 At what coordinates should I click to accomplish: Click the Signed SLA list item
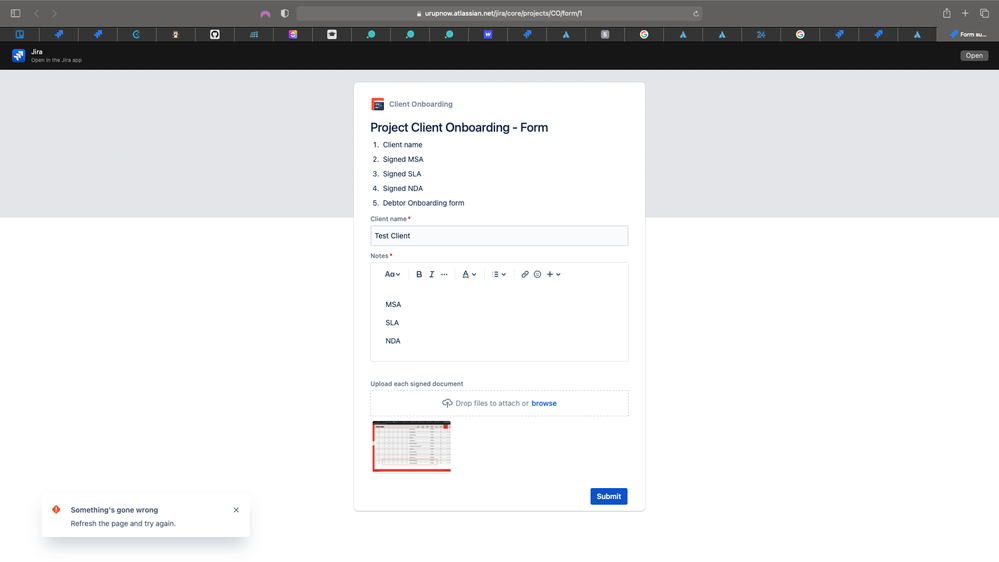pos(402,174)
